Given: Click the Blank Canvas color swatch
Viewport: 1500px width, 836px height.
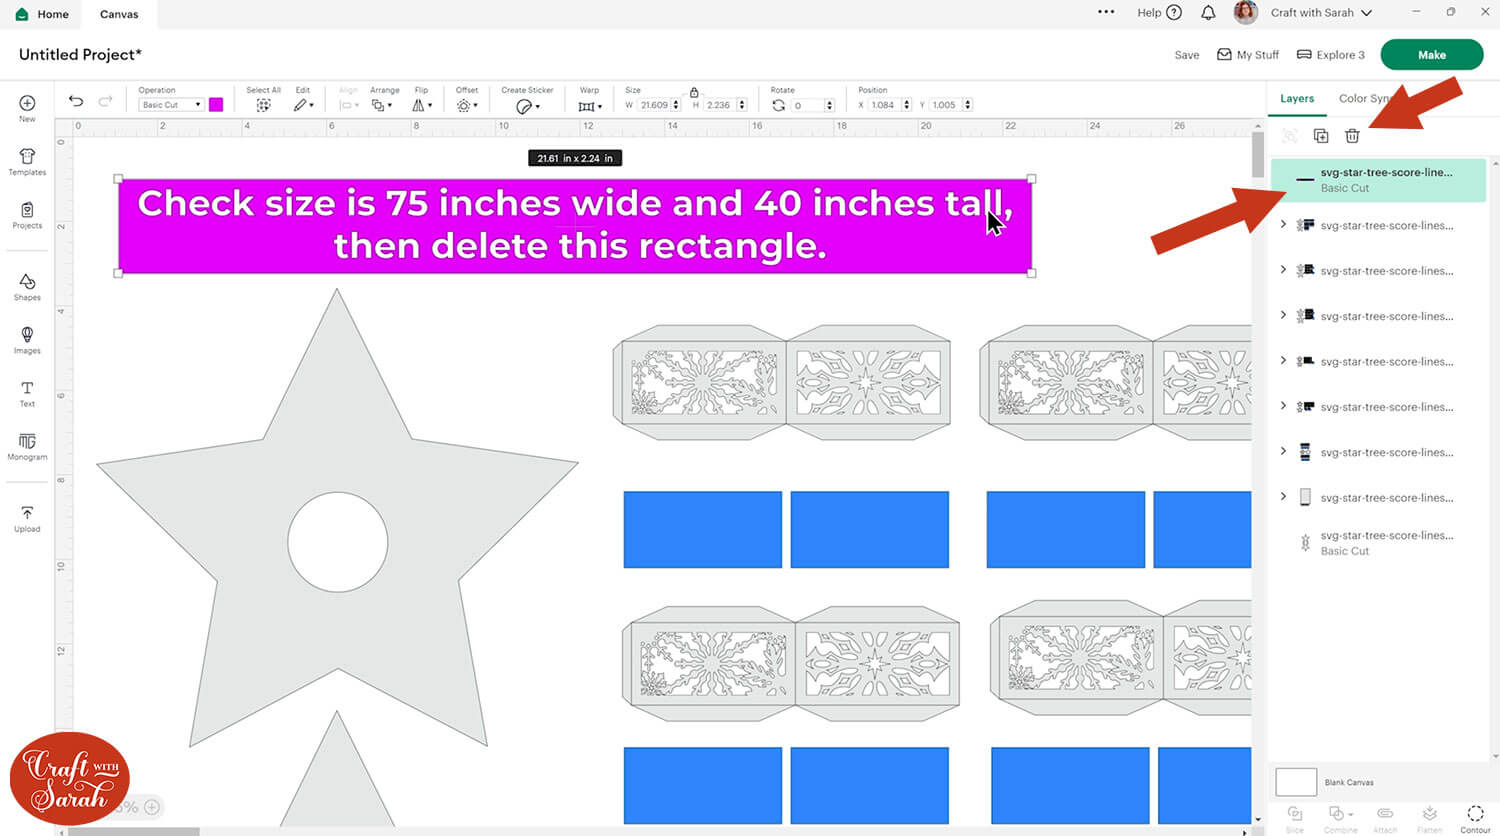Looking at the screenshot, I should pyautogui.click(x=1296, y=782).
